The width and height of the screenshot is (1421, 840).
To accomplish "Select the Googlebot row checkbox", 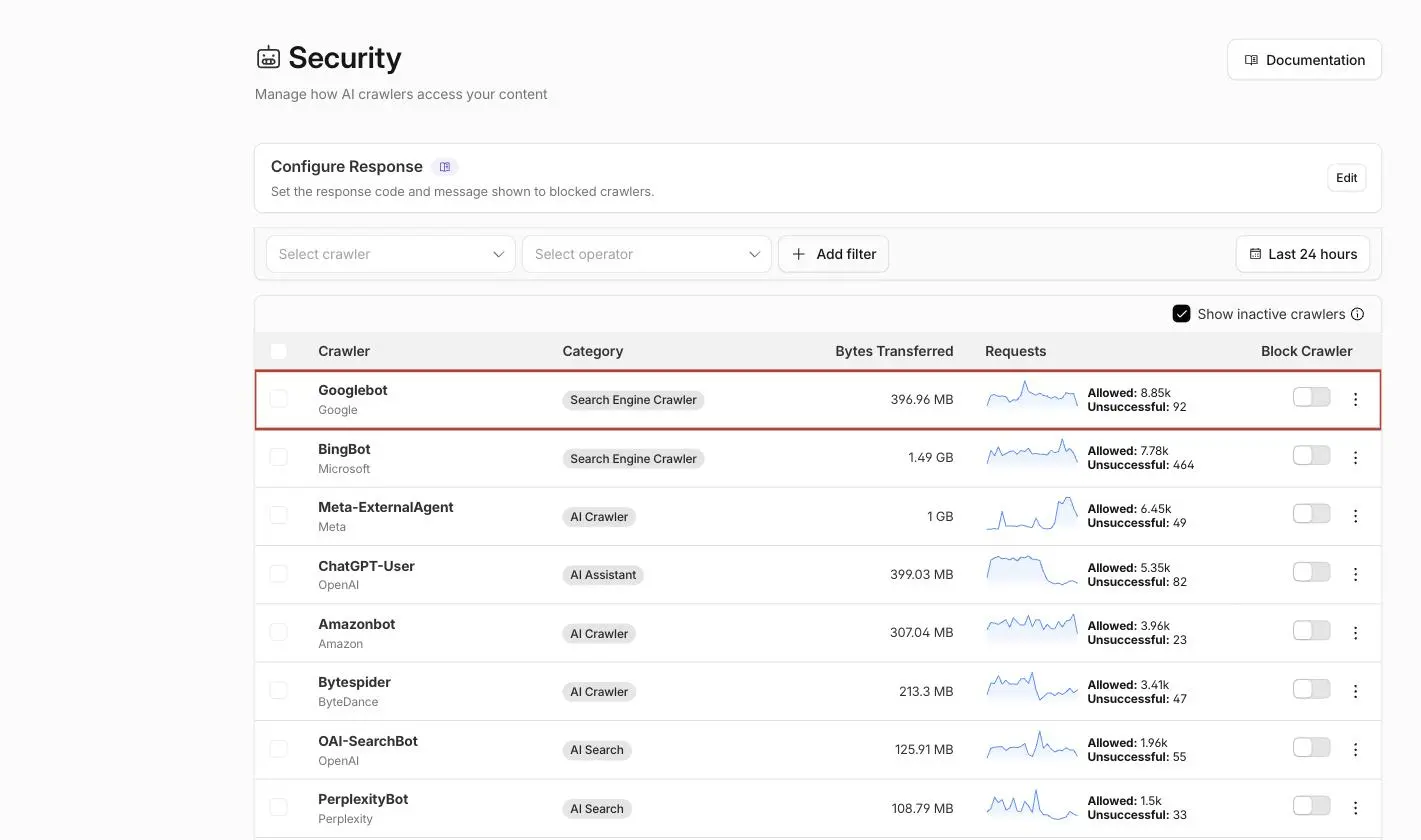I will point(278,398).
